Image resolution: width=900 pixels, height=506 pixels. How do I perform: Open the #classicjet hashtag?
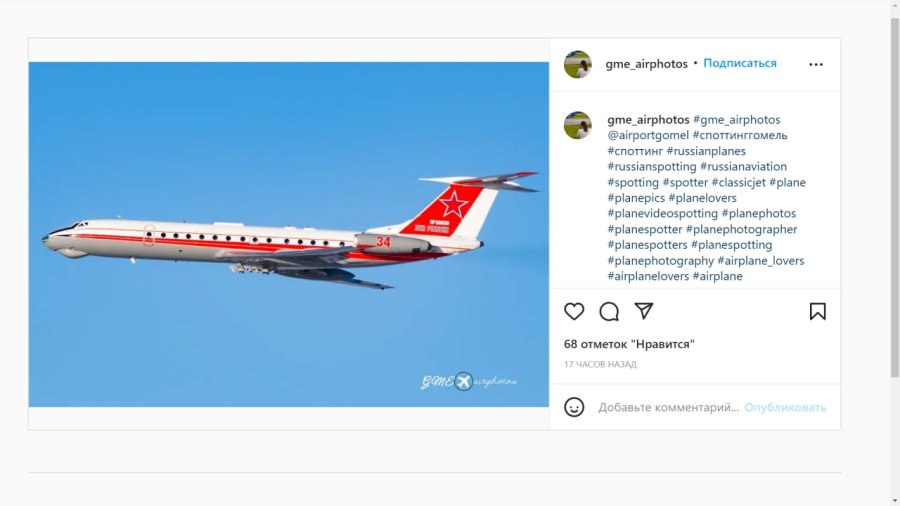click(739, 182)
